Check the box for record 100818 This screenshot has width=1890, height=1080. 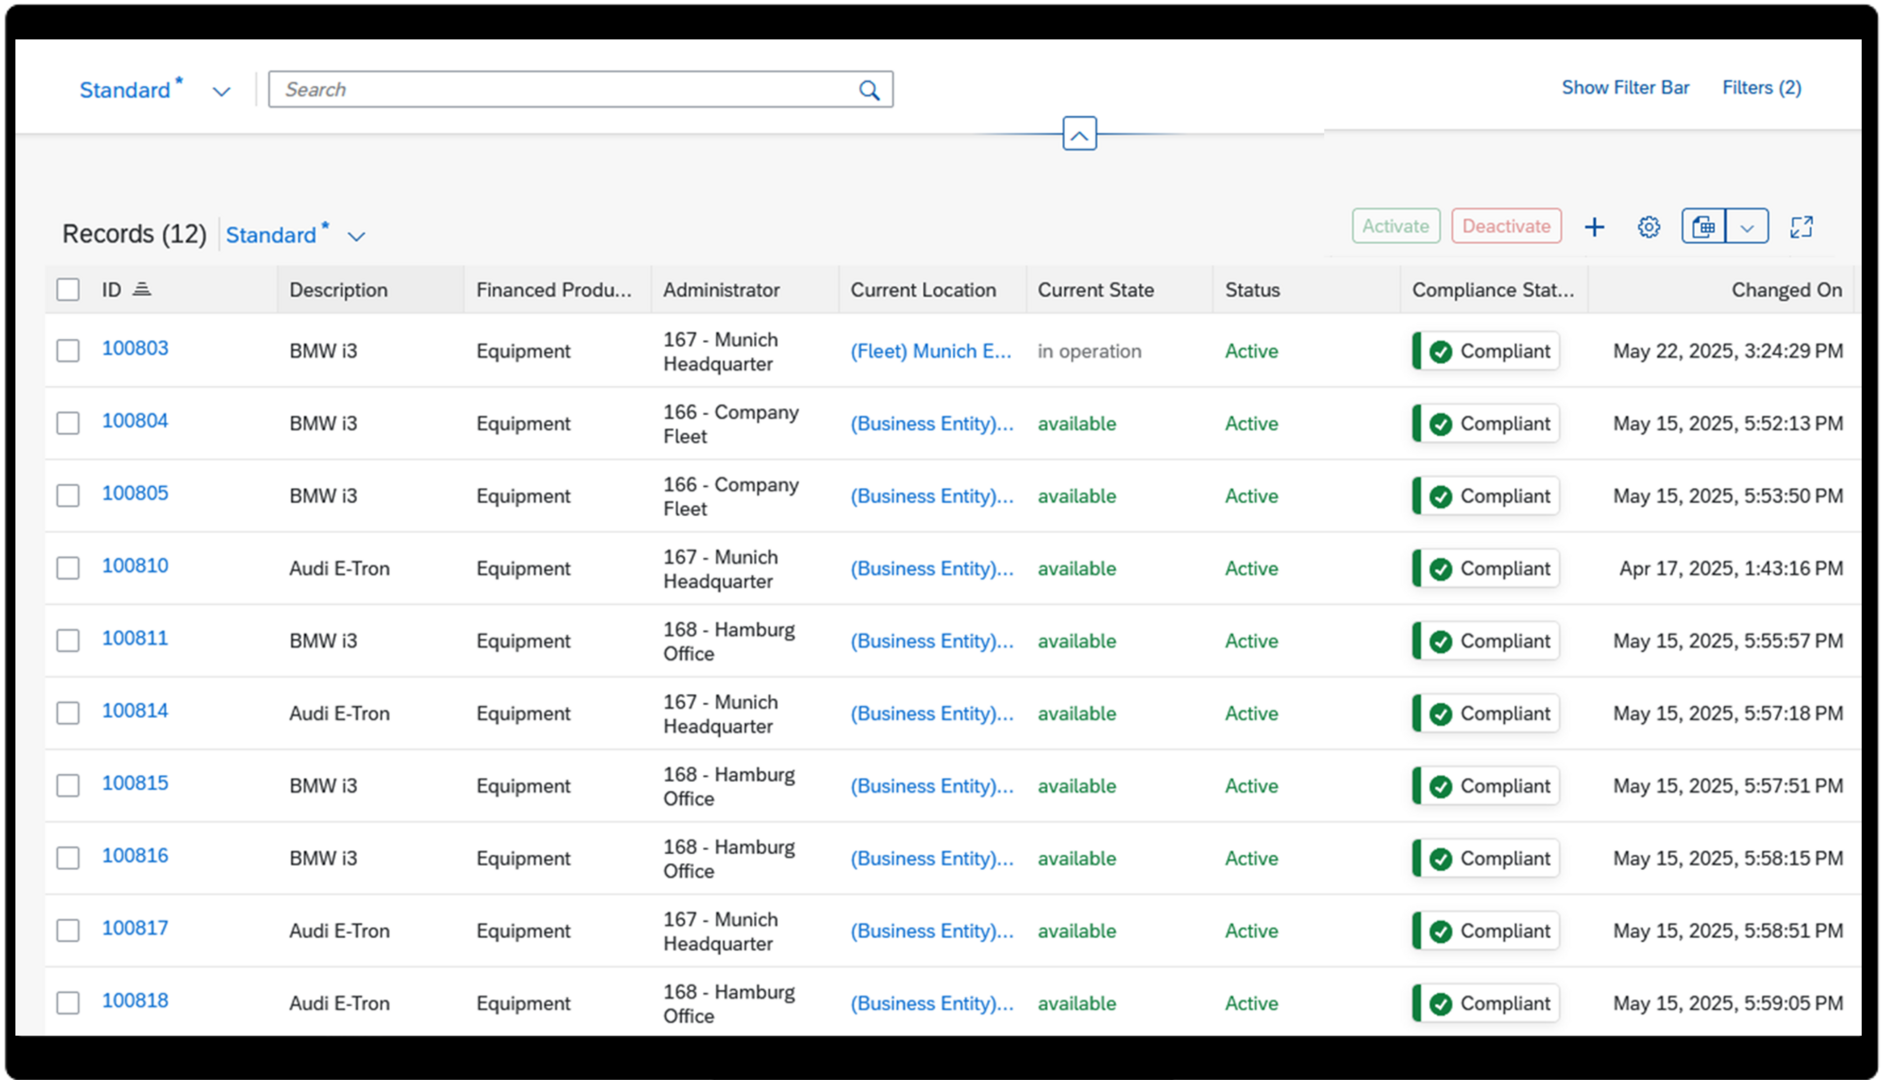68,1003
